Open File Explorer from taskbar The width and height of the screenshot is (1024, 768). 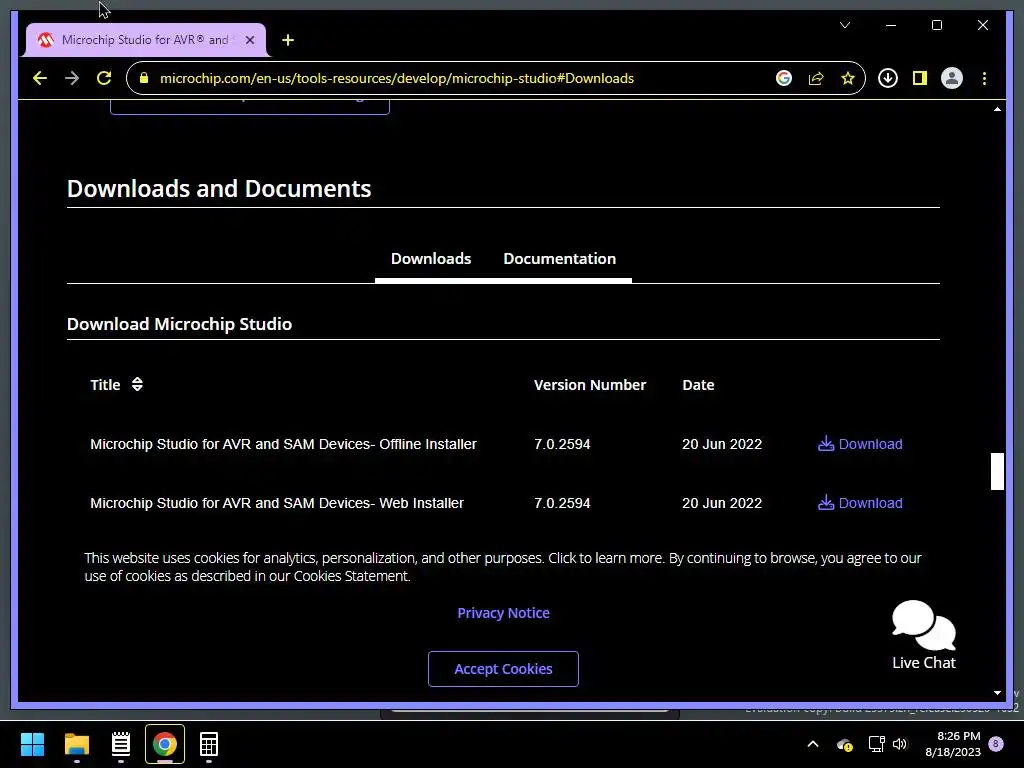pyautogui.click(x=76, y=744)
